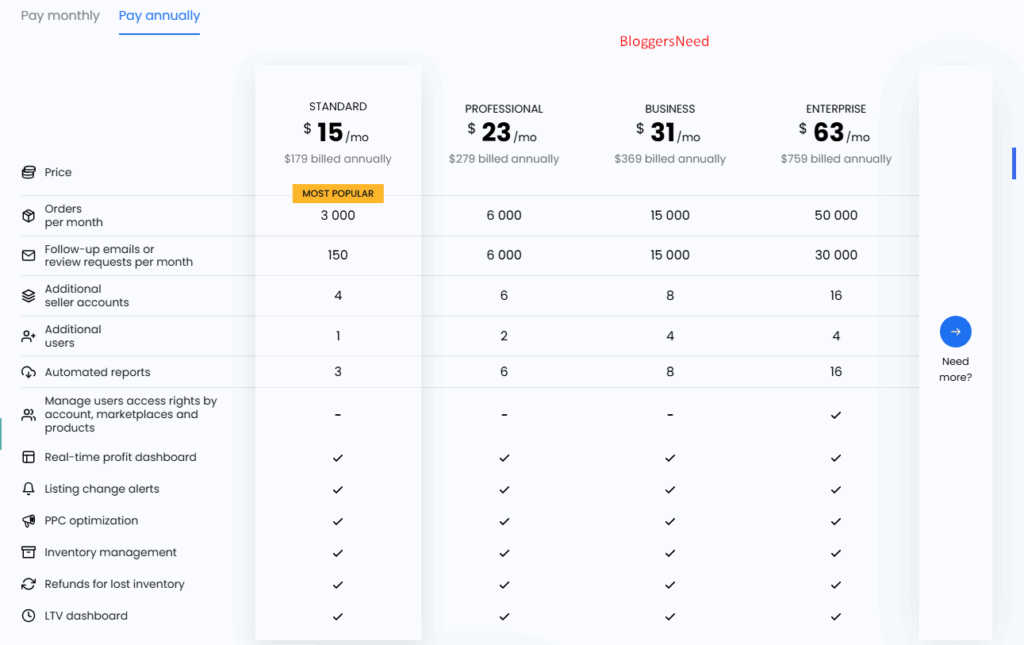Select the Pay annually tab

click(159, 16)
